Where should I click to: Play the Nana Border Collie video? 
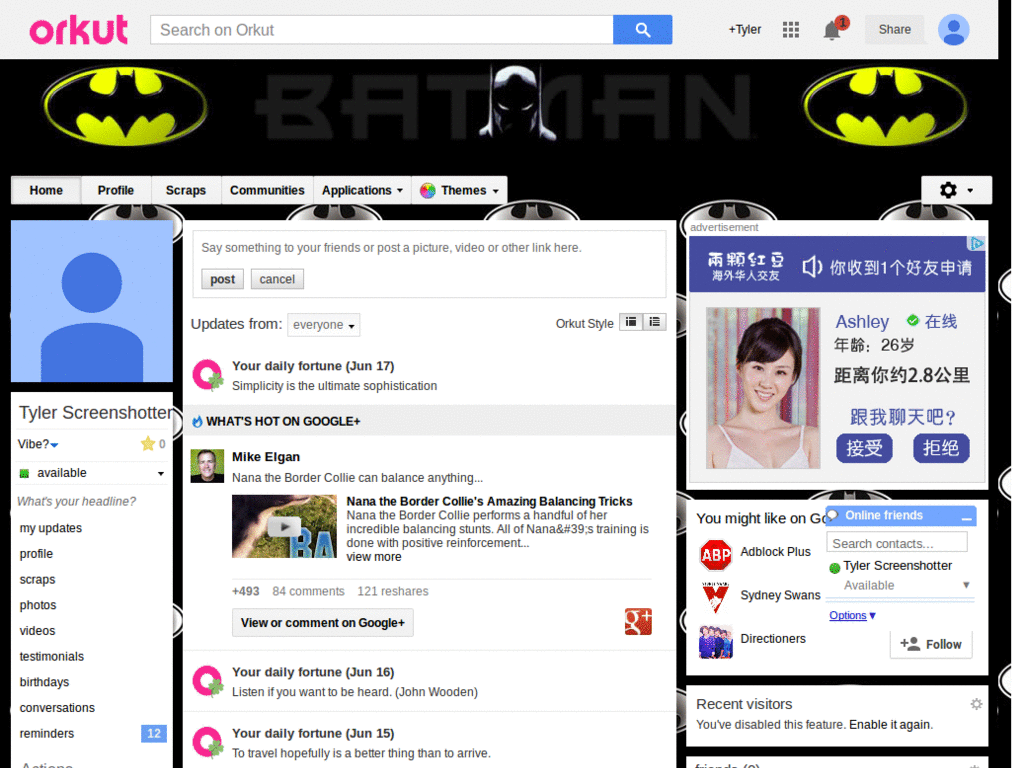(x=284, y=526)
